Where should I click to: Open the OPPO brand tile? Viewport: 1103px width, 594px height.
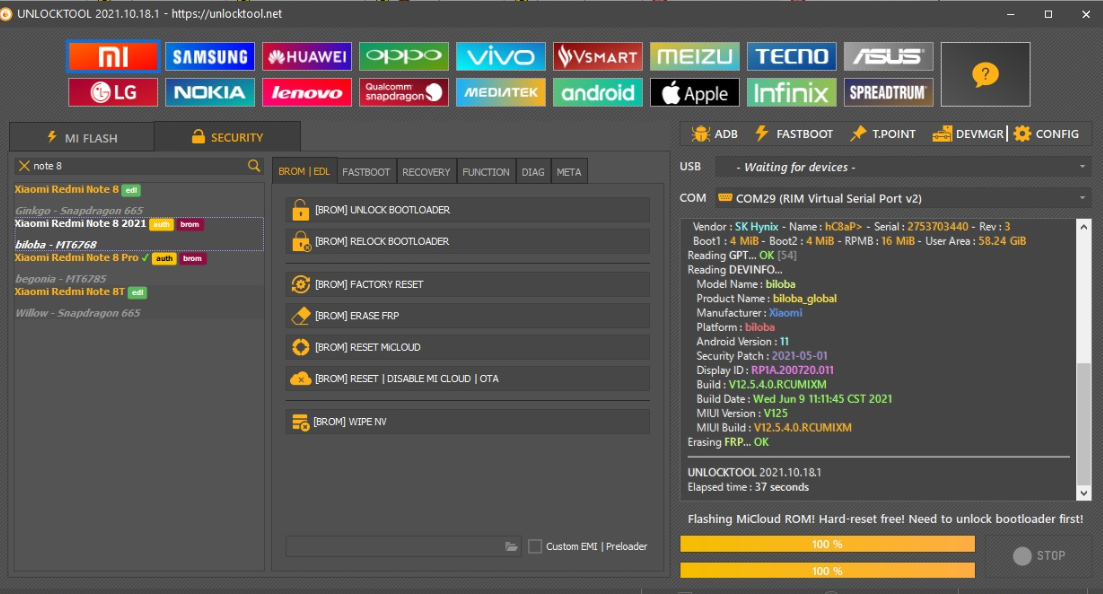[404, 56]
